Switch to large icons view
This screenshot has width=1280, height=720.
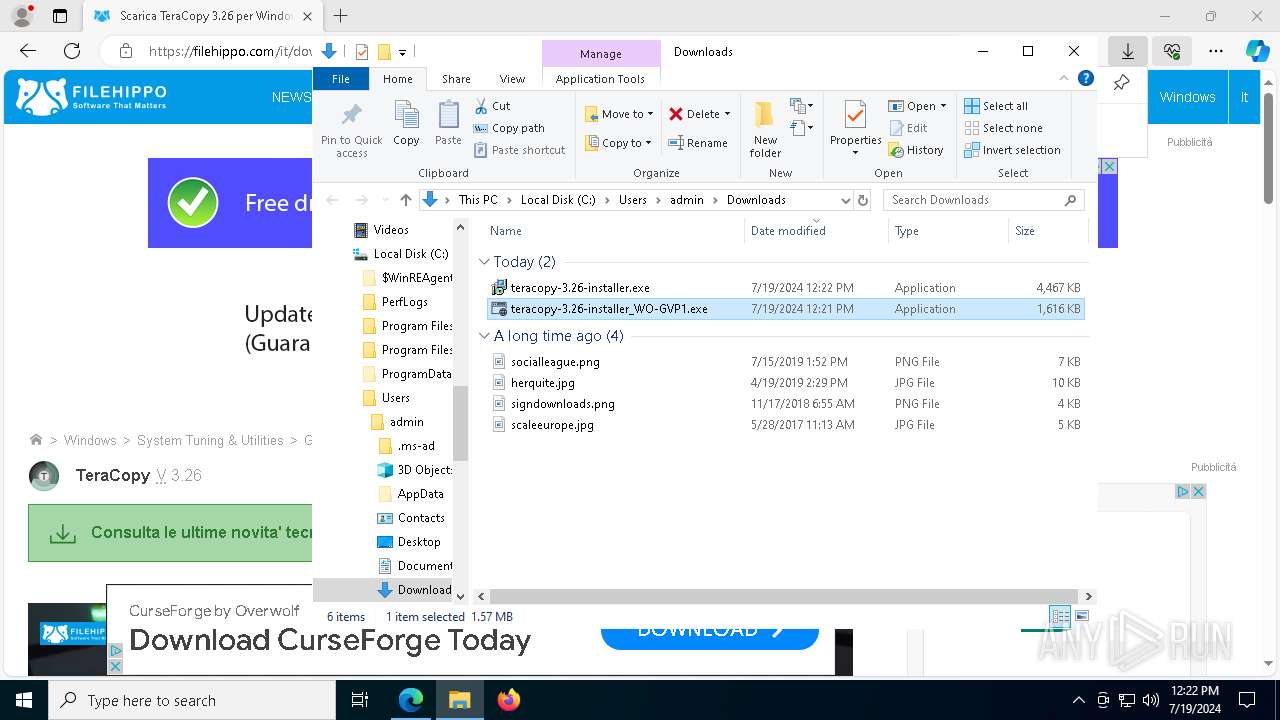tap(1081, 617)
